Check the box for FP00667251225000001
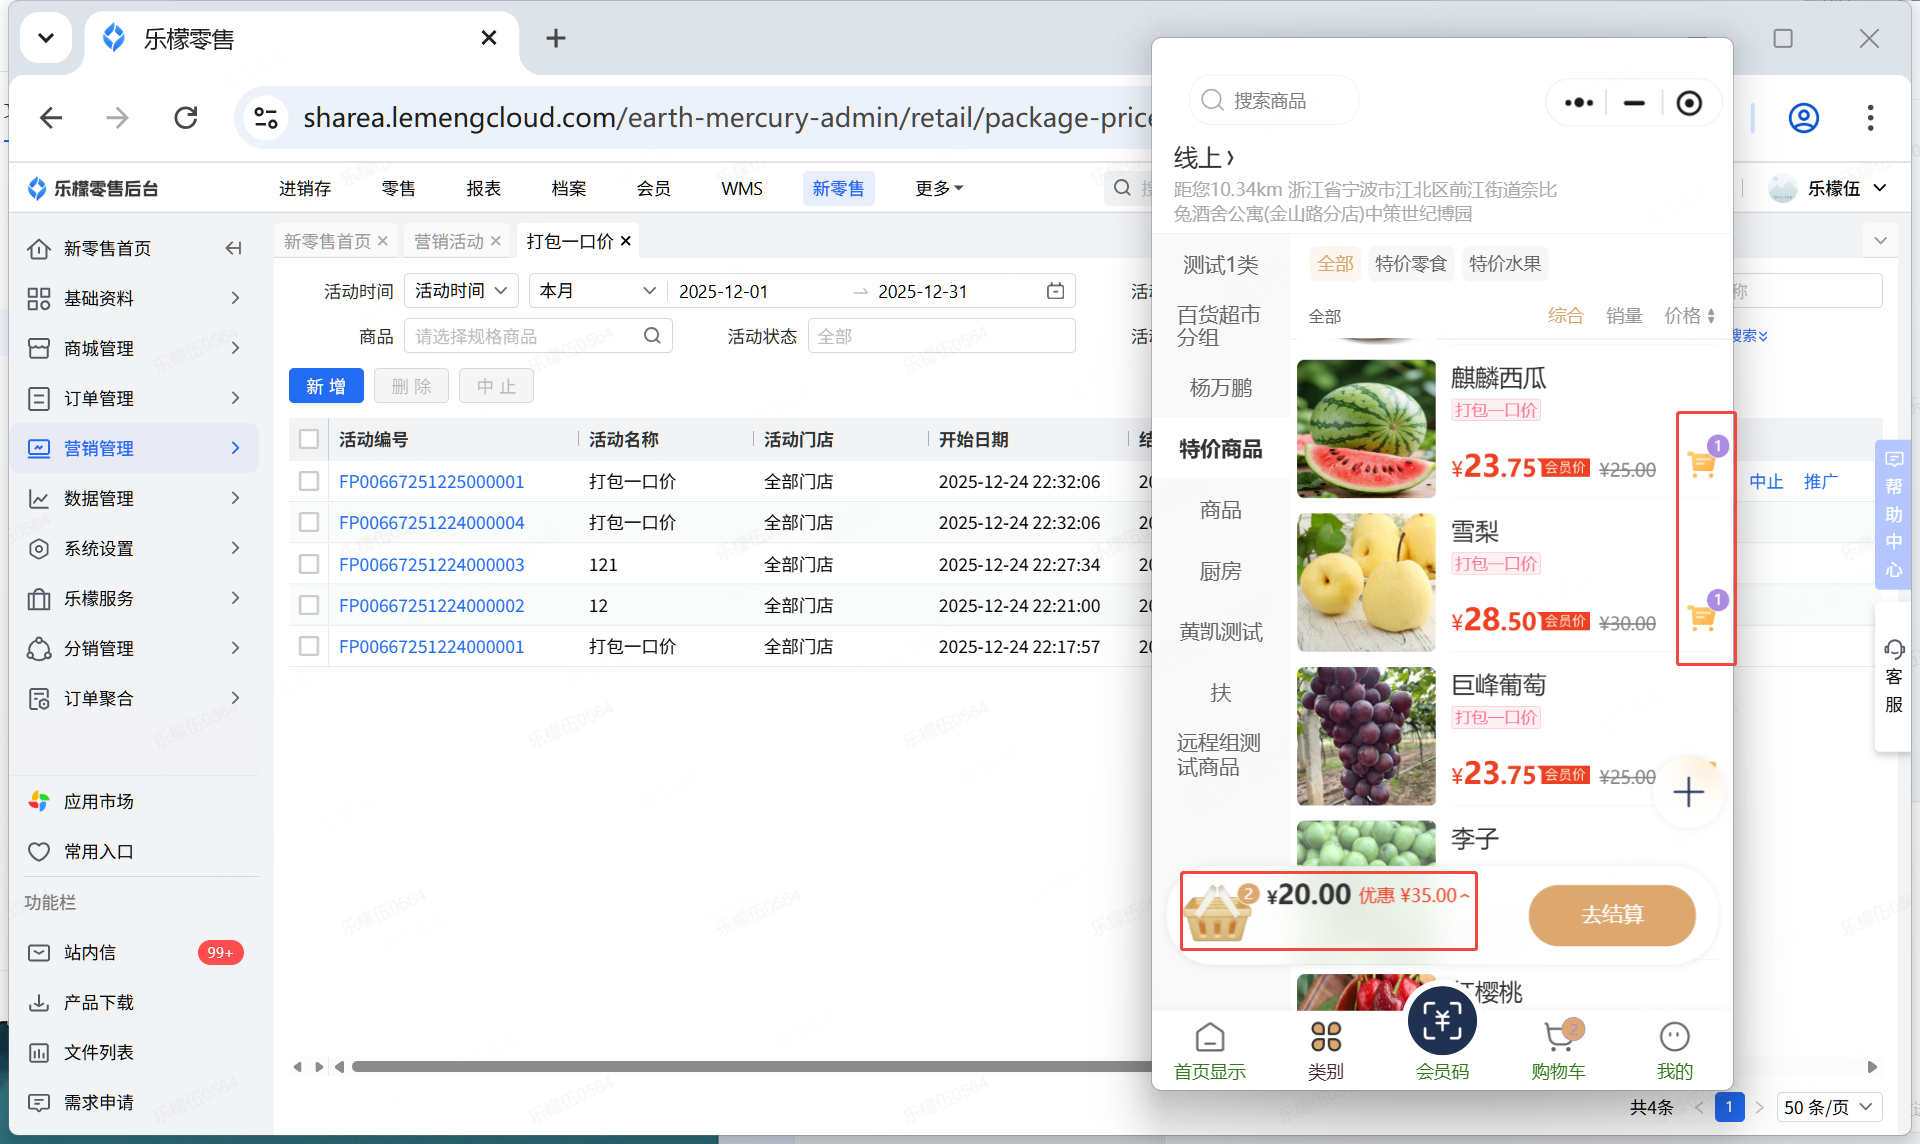Image resolution: width=1920 pixels, height=1144 pixels. point(309,482)
